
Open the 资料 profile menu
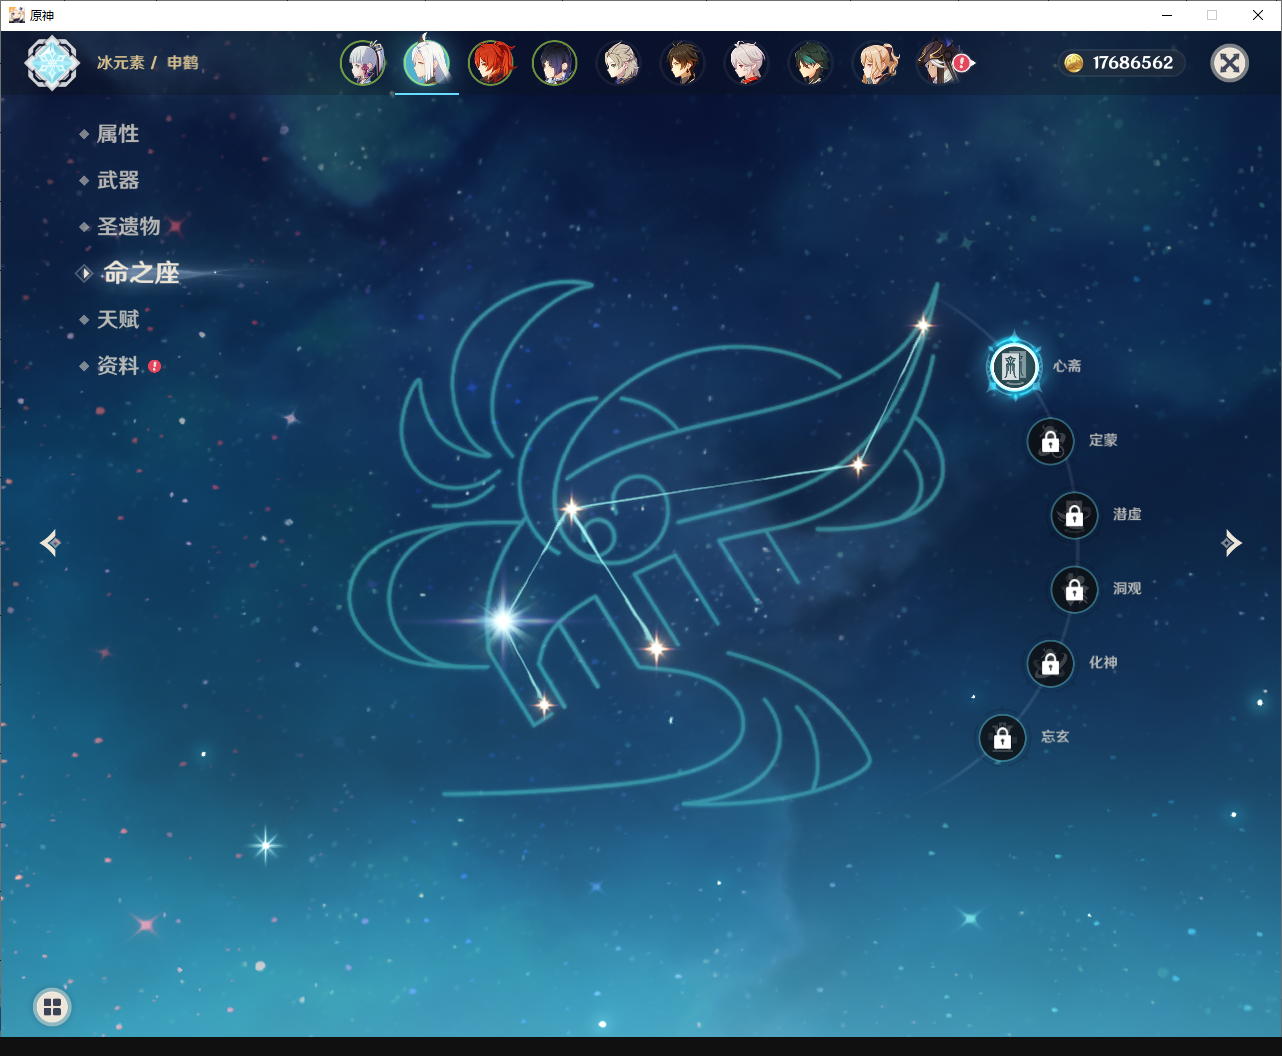coord(118,366)
